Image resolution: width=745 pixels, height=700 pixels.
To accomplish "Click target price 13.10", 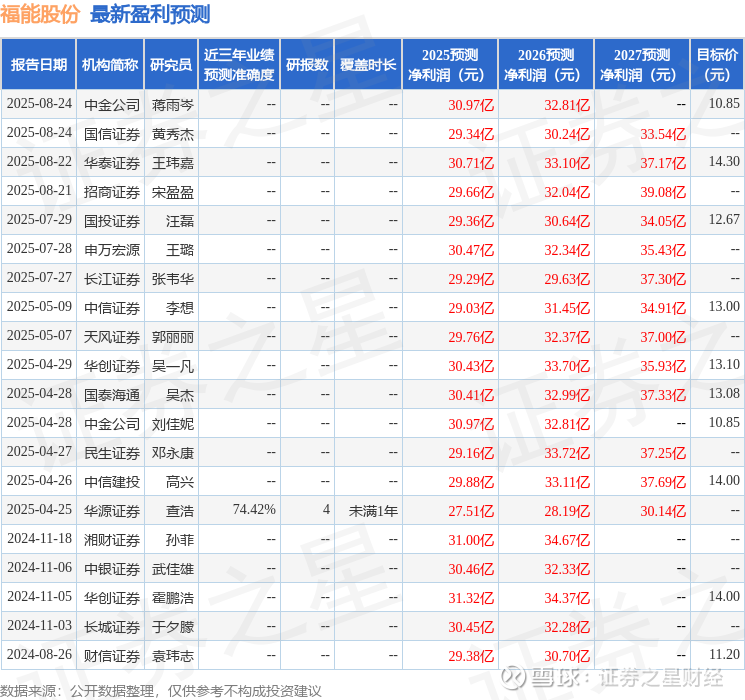I will tap(724, 364).
